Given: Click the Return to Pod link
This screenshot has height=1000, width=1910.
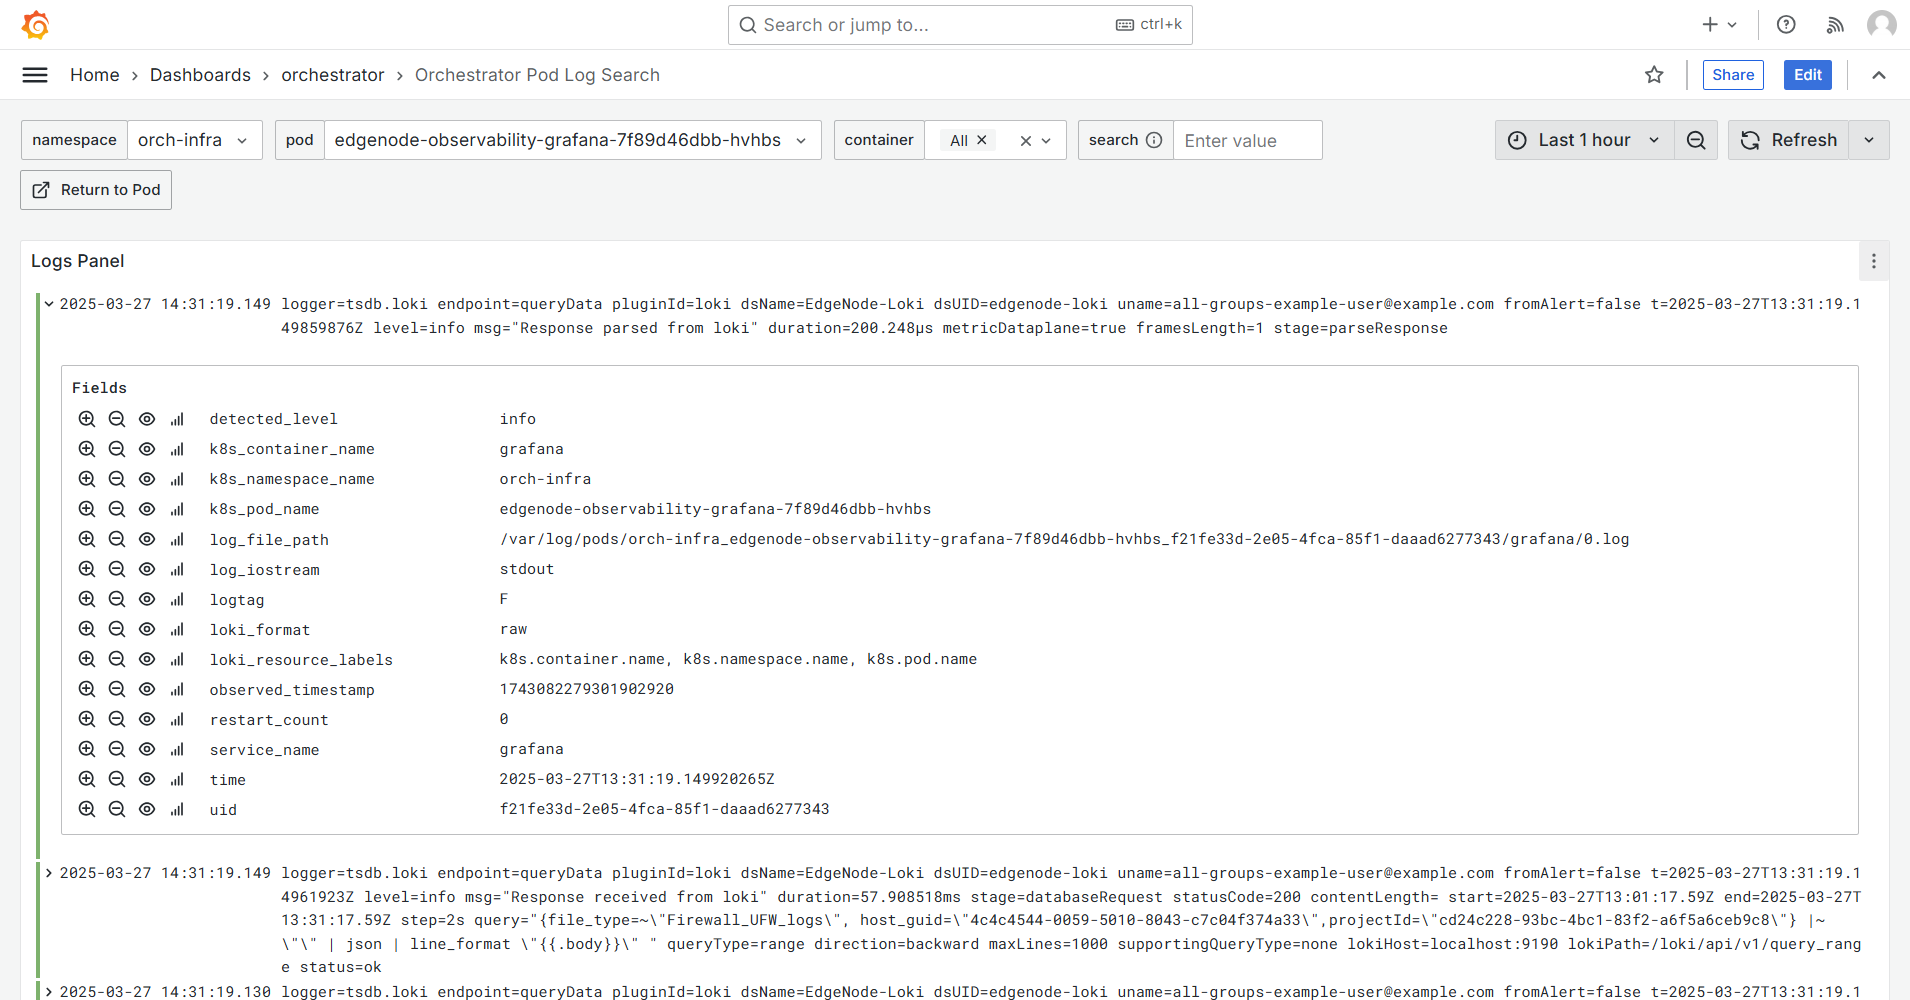Looking at the screenshot, I should pos(96,190).
